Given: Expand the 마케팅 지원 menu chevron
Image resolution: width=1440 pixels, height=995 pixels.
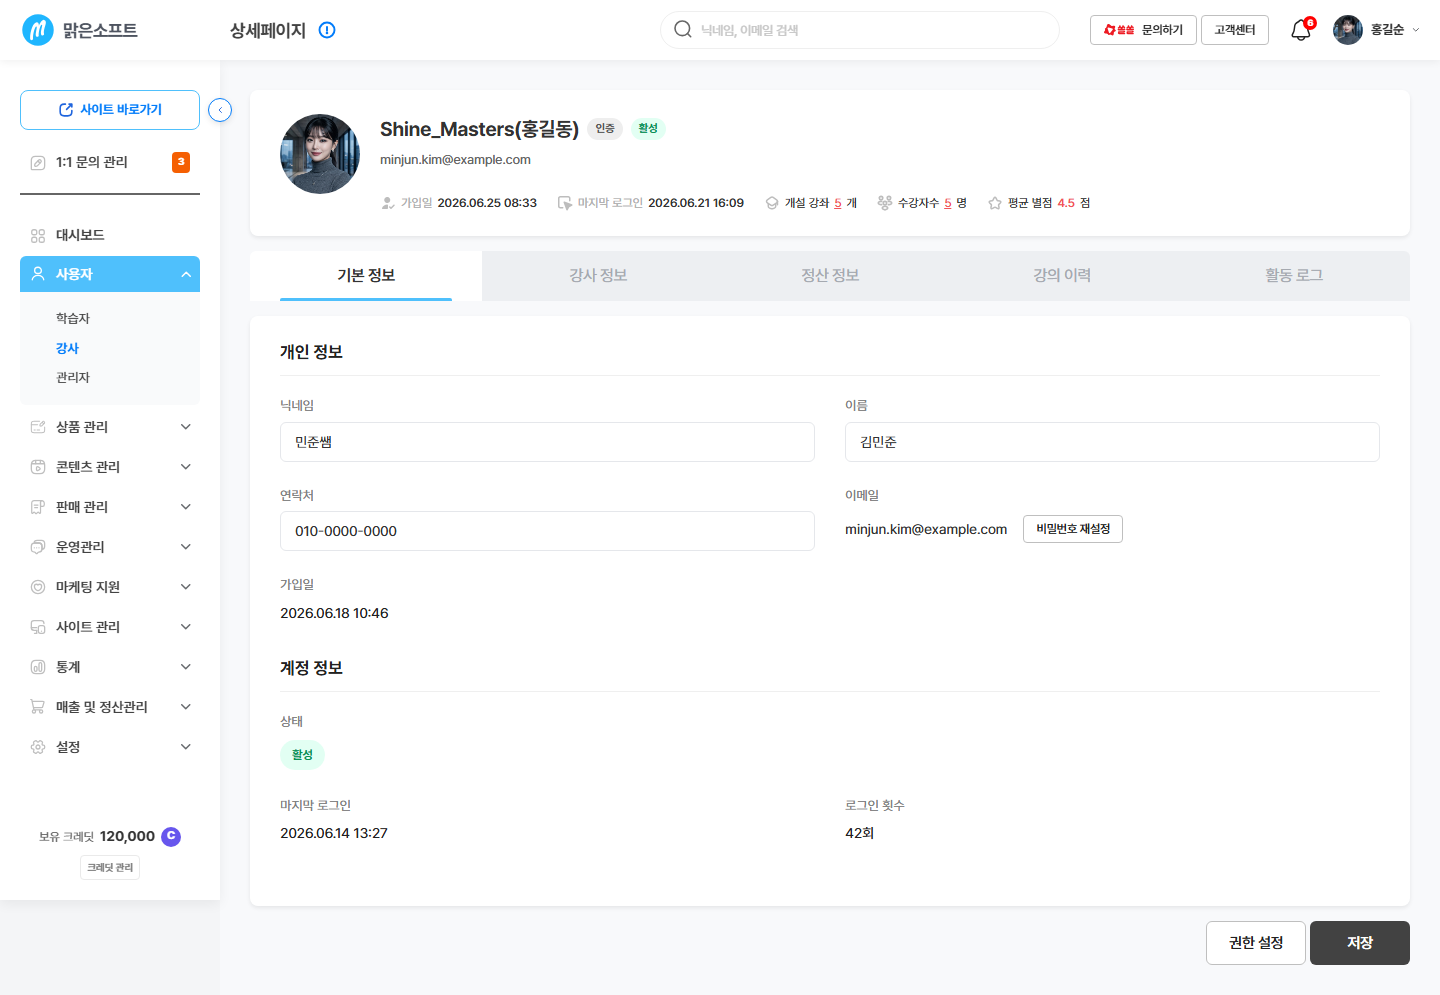Looking at the screenshot, I should coord(186,587).
